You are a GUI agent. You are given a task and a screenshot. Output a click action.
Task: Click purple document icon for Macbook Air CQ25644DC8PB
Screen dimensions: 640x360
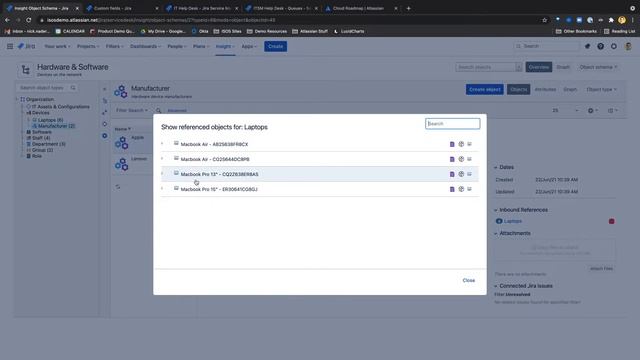[452, 159]
